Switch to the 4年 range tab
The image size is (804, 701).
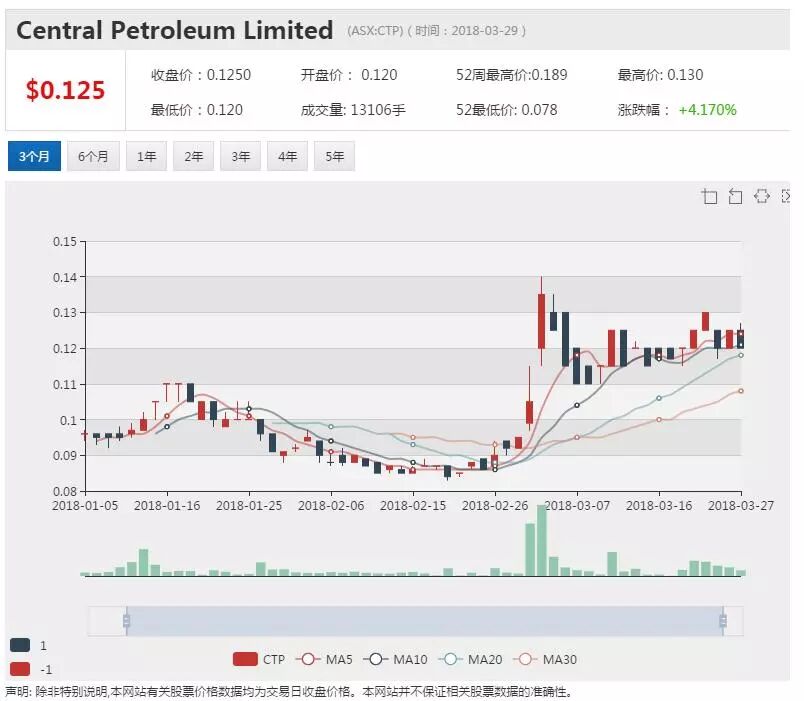(x=287, y=156)
